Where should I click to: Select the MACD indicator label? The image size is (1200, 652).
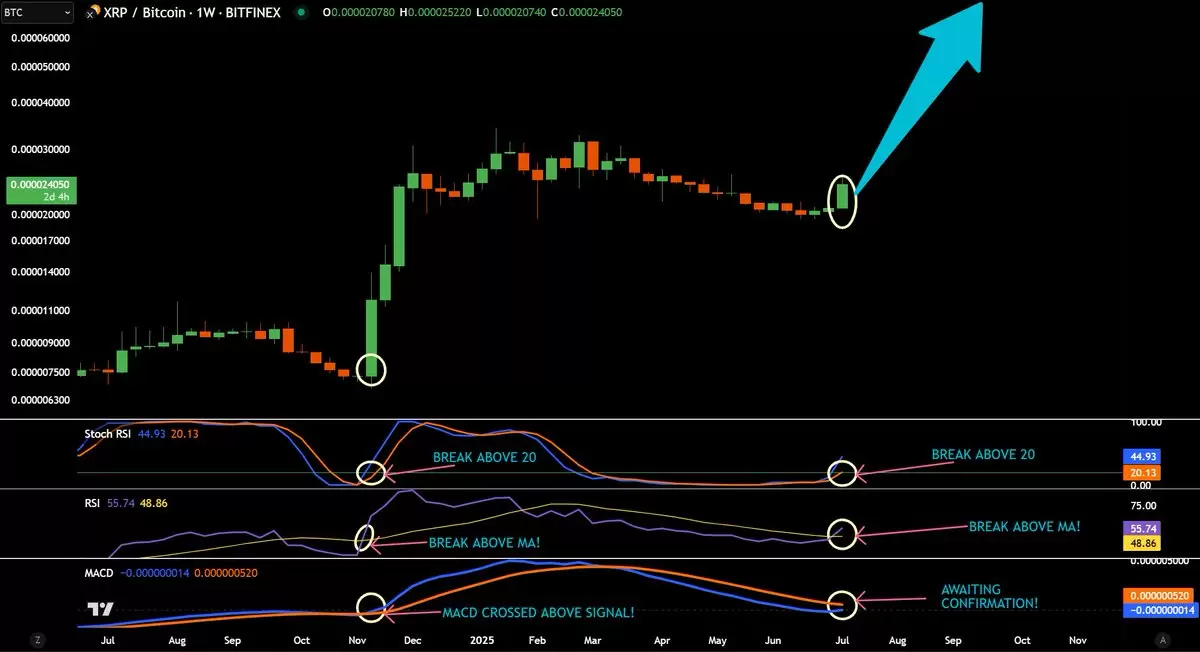pyautogui.click(x=98, y=573)
